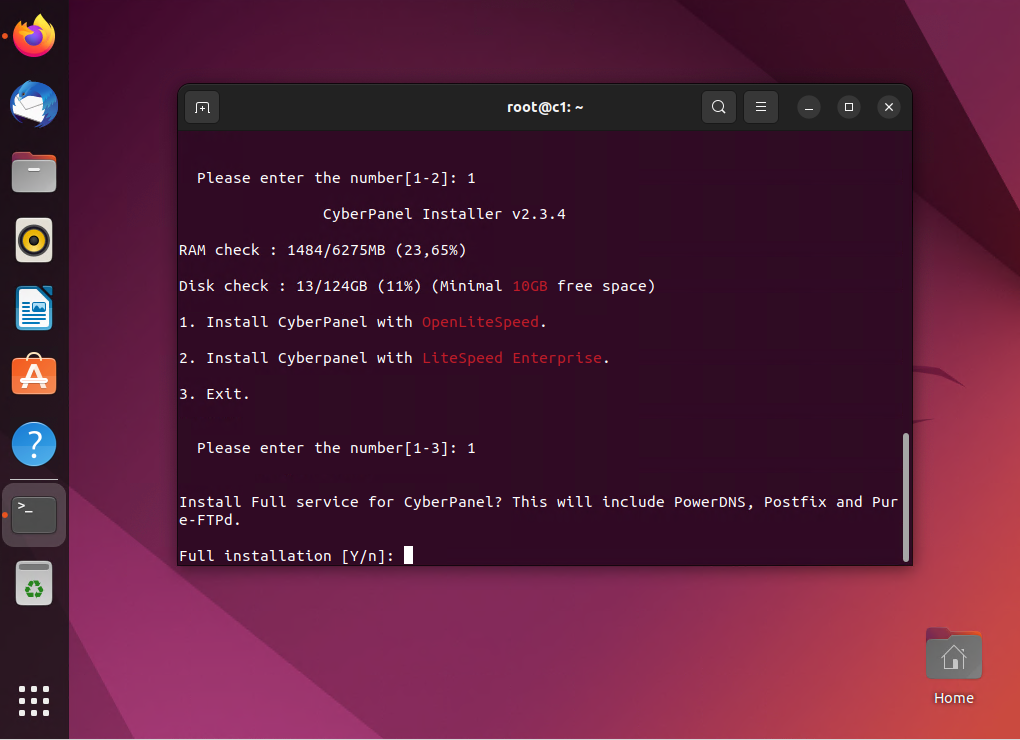The width and height of the screenshot is (1020, 740).
Task: Minimize the terminal window
Action: click(x=809, y=107)
